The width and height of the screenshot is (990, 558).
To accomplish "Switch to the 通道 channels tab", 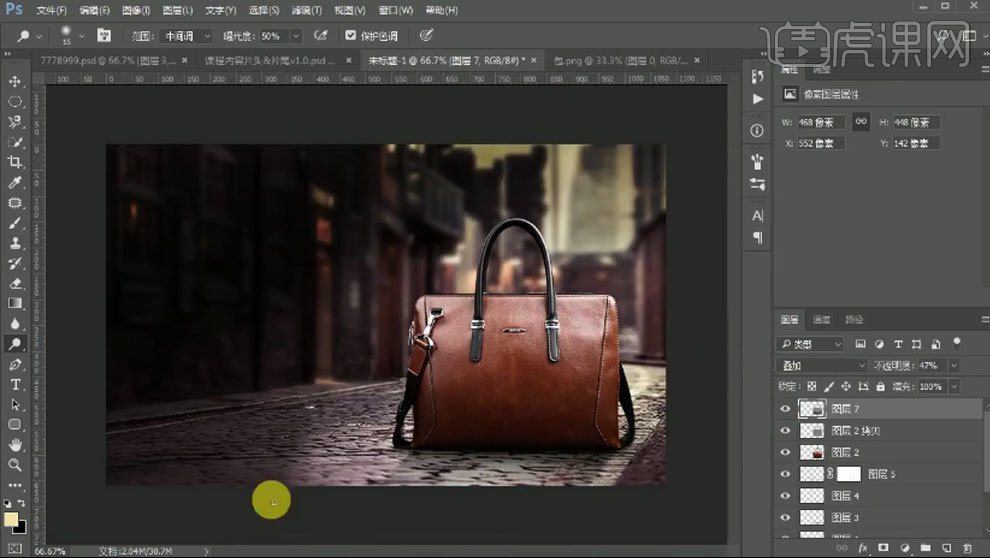I will (x=821, y=320).
